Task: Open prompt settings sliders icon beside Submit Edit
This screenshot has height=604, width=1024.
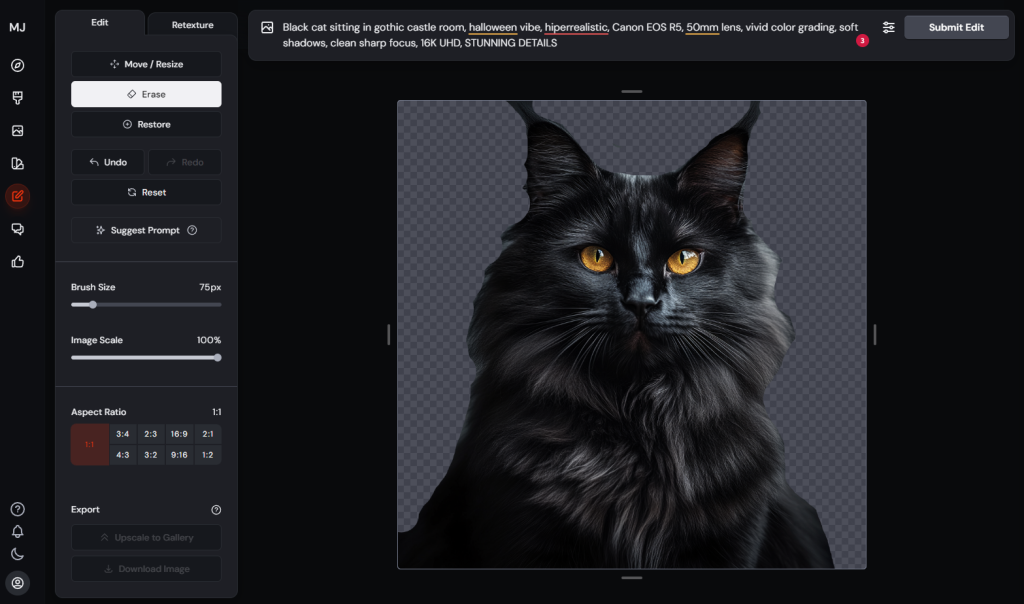Action: (x=888, y=28)
